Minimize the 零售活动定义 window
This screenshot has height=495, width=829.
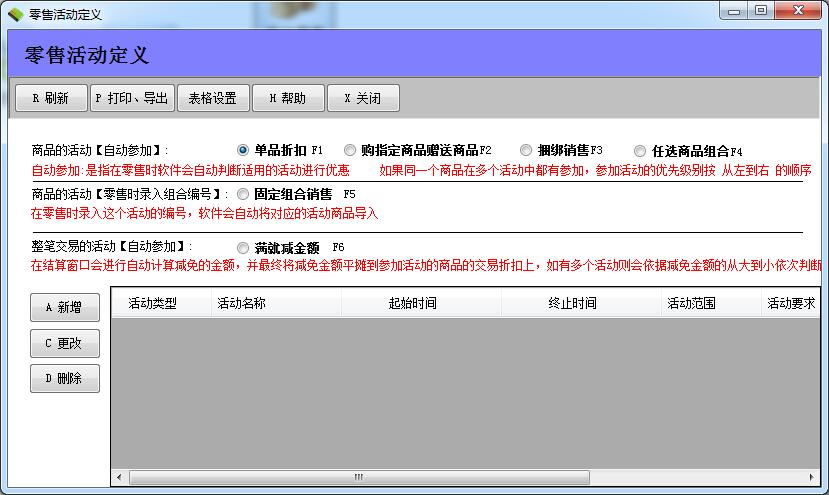point(734,11)
